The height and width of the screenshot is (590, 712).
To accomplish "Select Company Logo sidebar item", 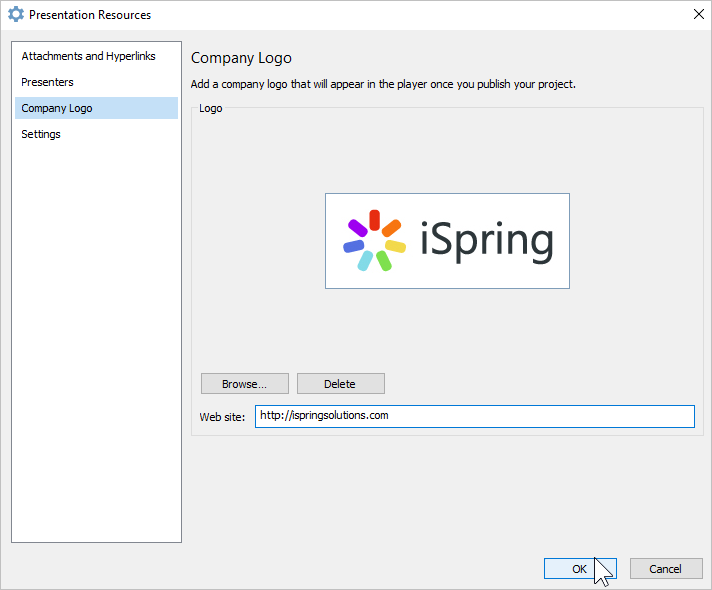I will tap(96, 108).
